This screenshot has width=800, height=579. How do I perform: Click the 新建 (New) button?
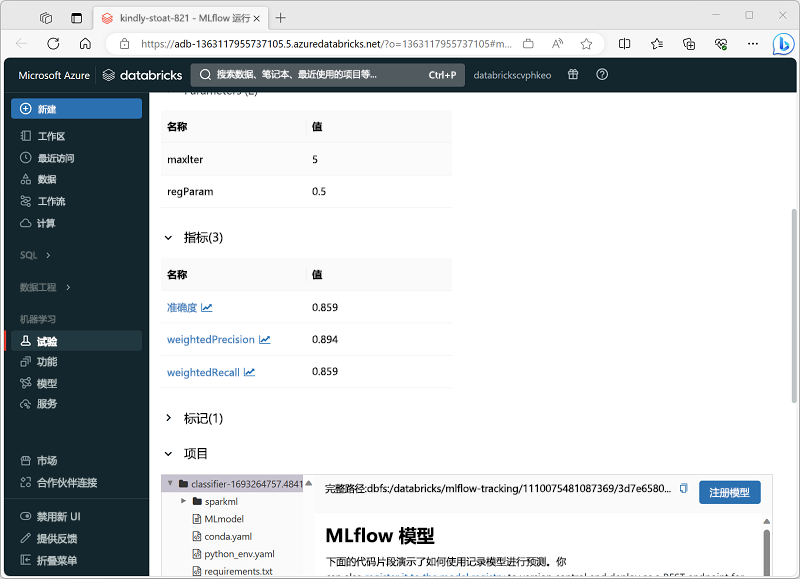pos(77,109)
